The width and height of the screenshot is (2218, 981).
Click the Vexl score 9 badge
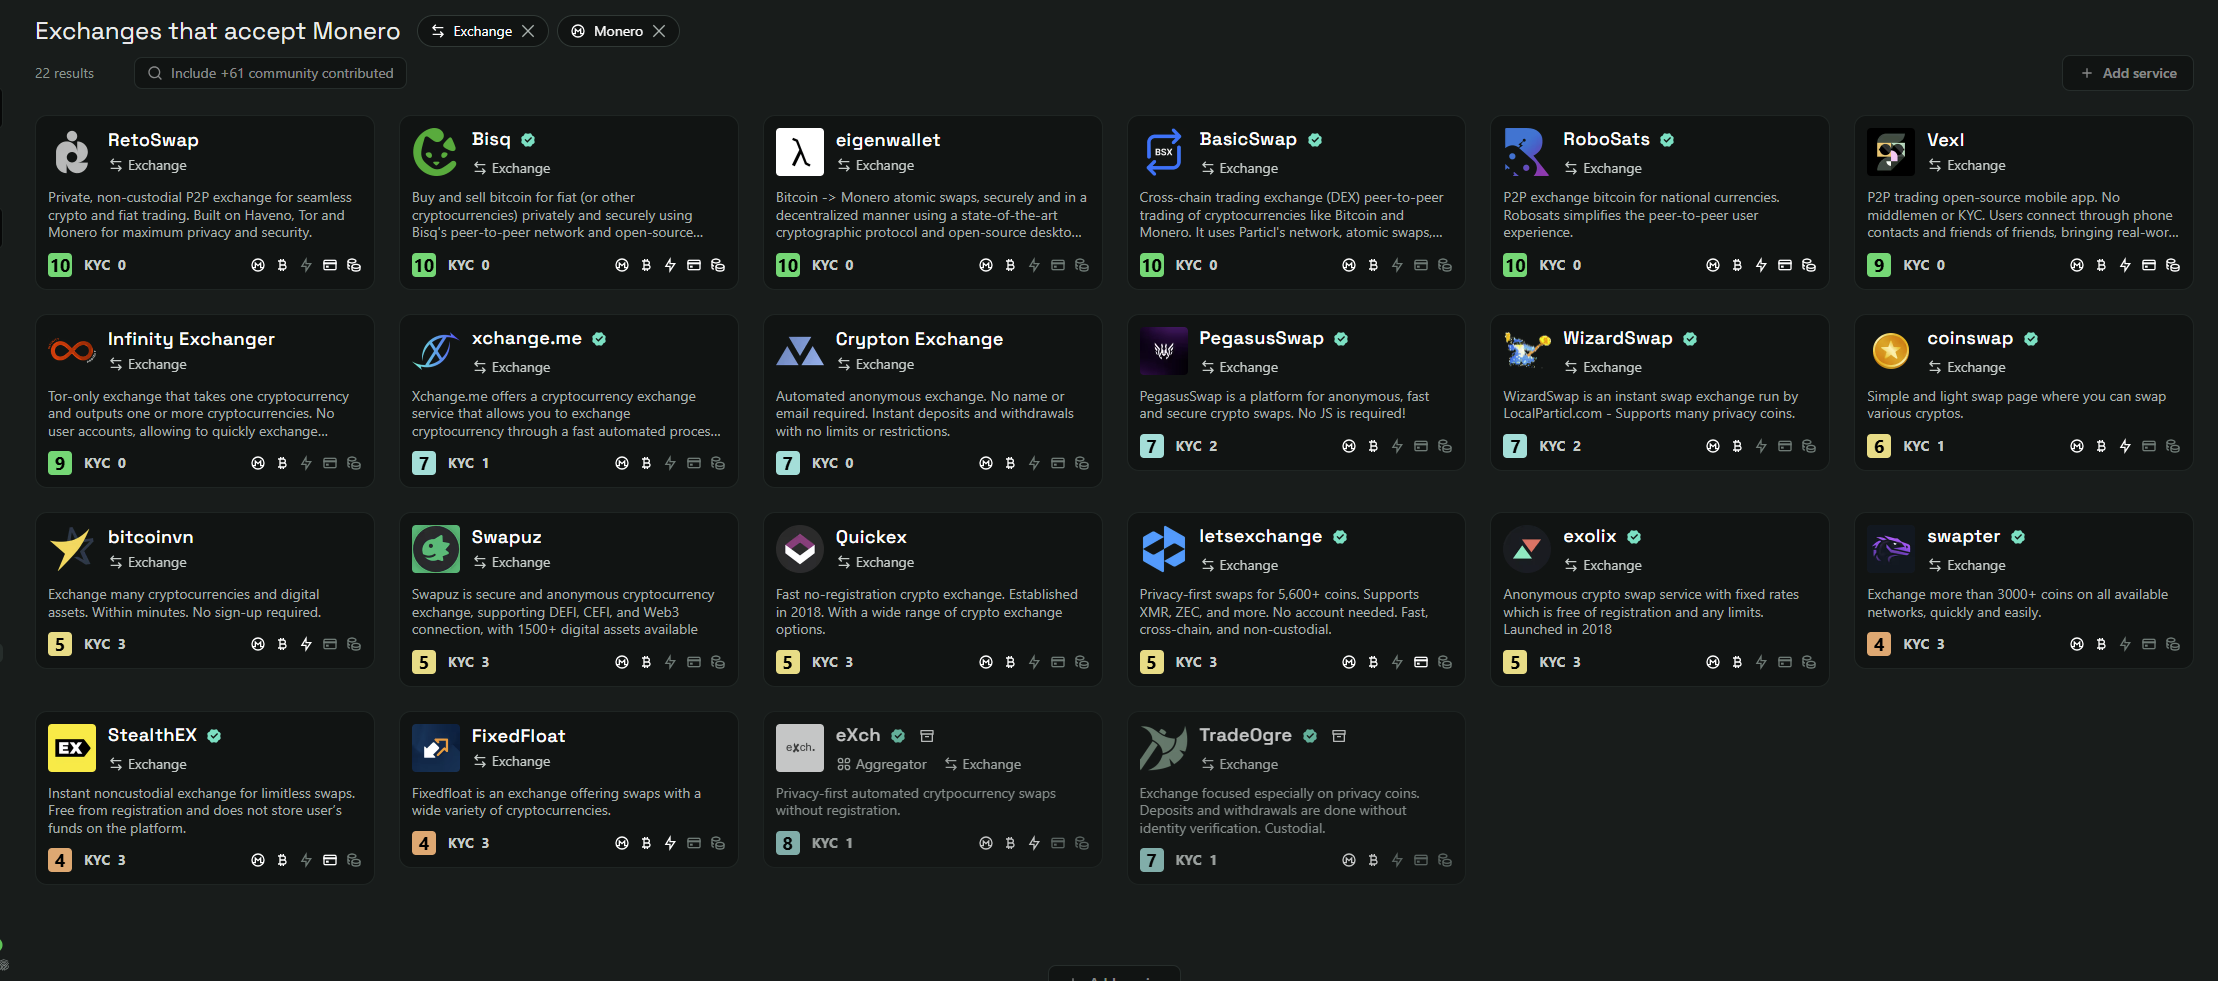[x=1878, y=265]
